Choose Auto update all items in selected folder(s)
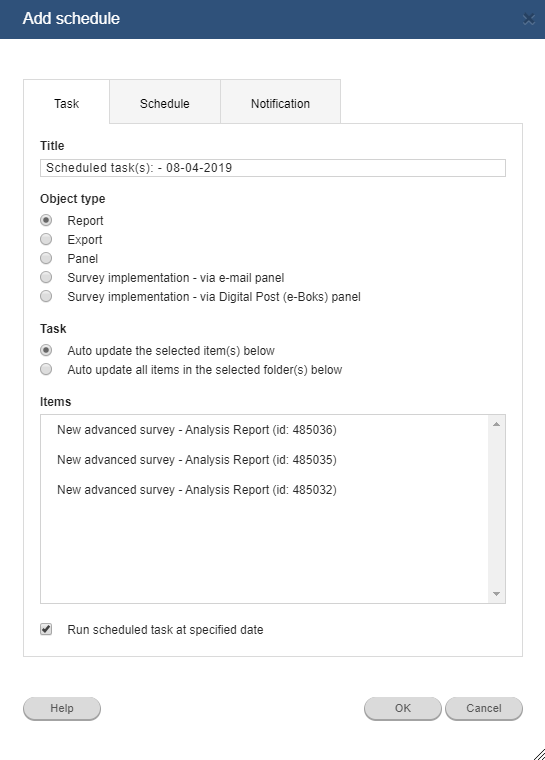This screenshot has width=545, height=760. tap(46, 369)
